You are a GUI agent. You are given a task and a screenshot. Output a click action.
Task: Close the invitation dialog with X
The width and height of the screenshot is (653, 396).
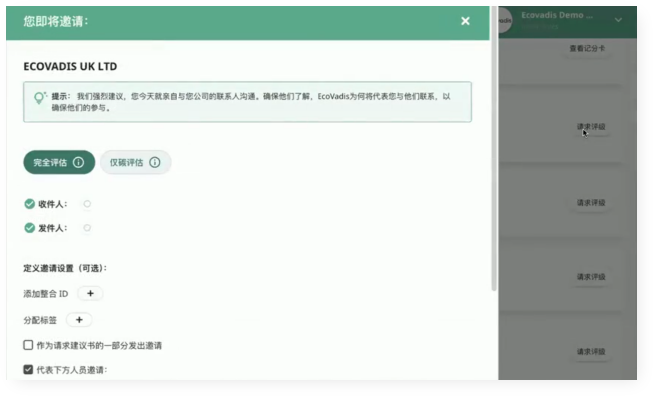tap(465, 21)
